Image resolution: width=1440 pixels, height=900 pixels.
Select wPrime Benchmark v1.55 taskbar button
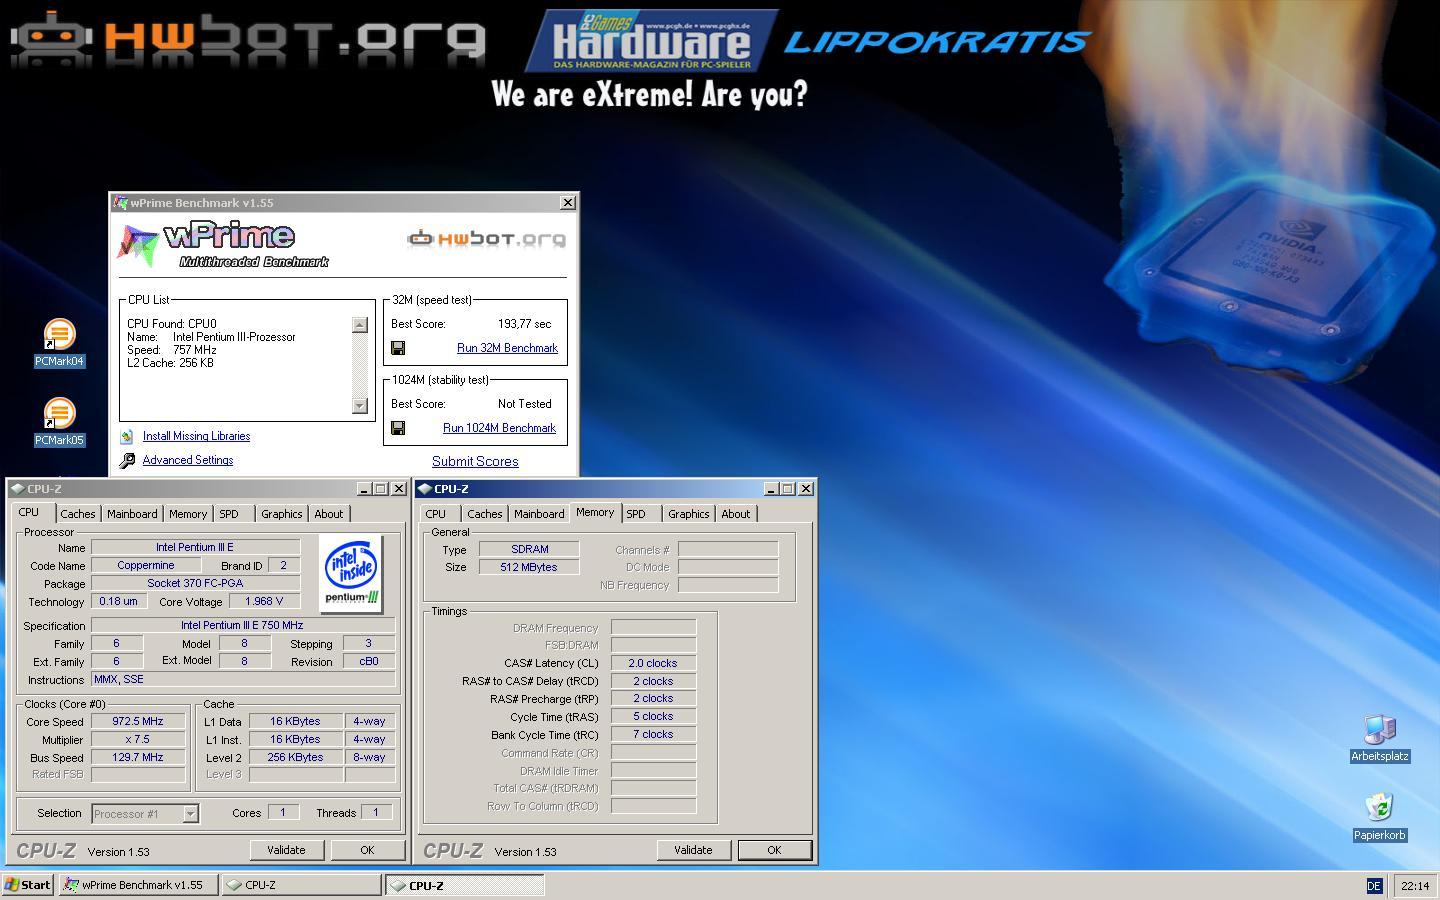(x=138, y=885)
